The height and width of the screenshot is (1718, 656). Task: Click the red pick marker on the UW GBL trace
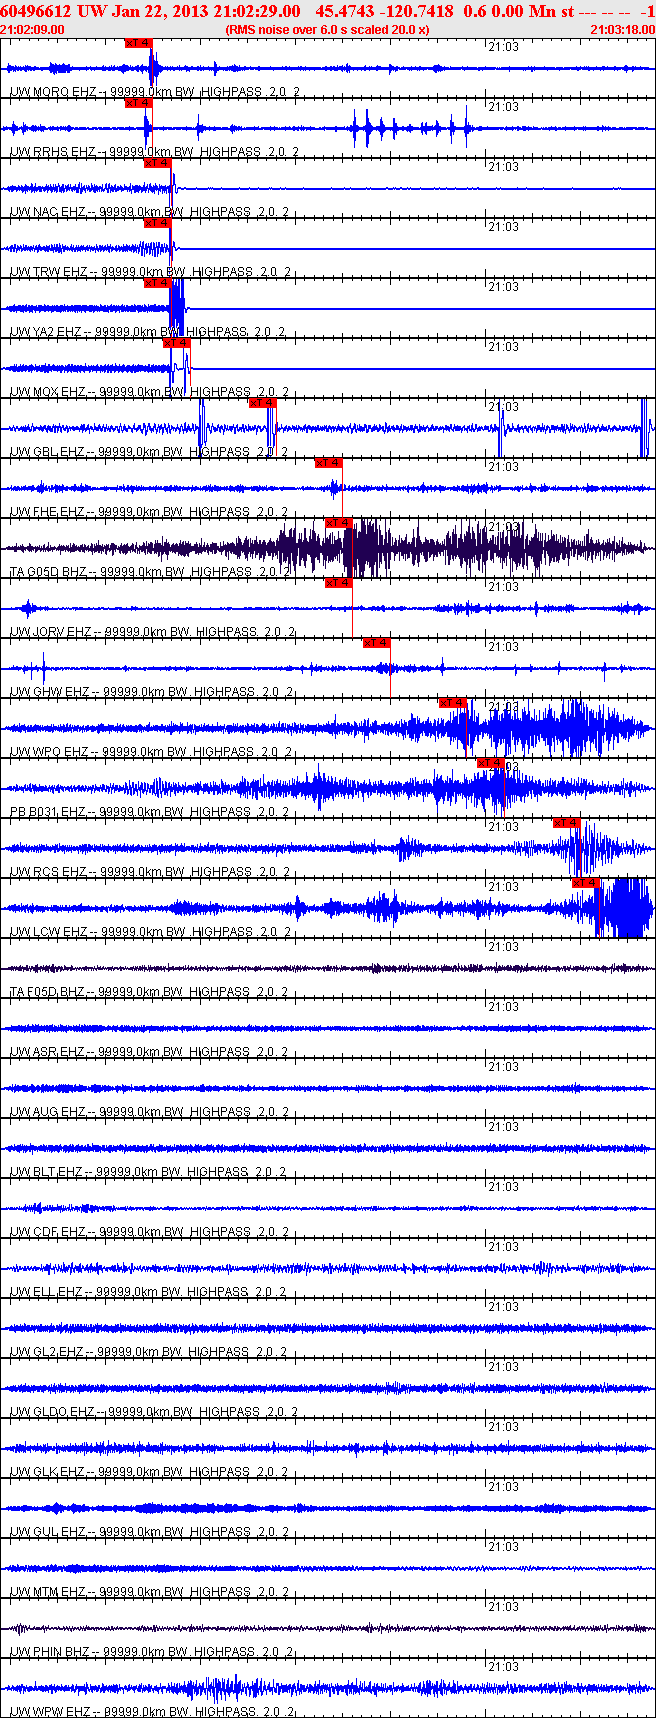pos(262,403)
